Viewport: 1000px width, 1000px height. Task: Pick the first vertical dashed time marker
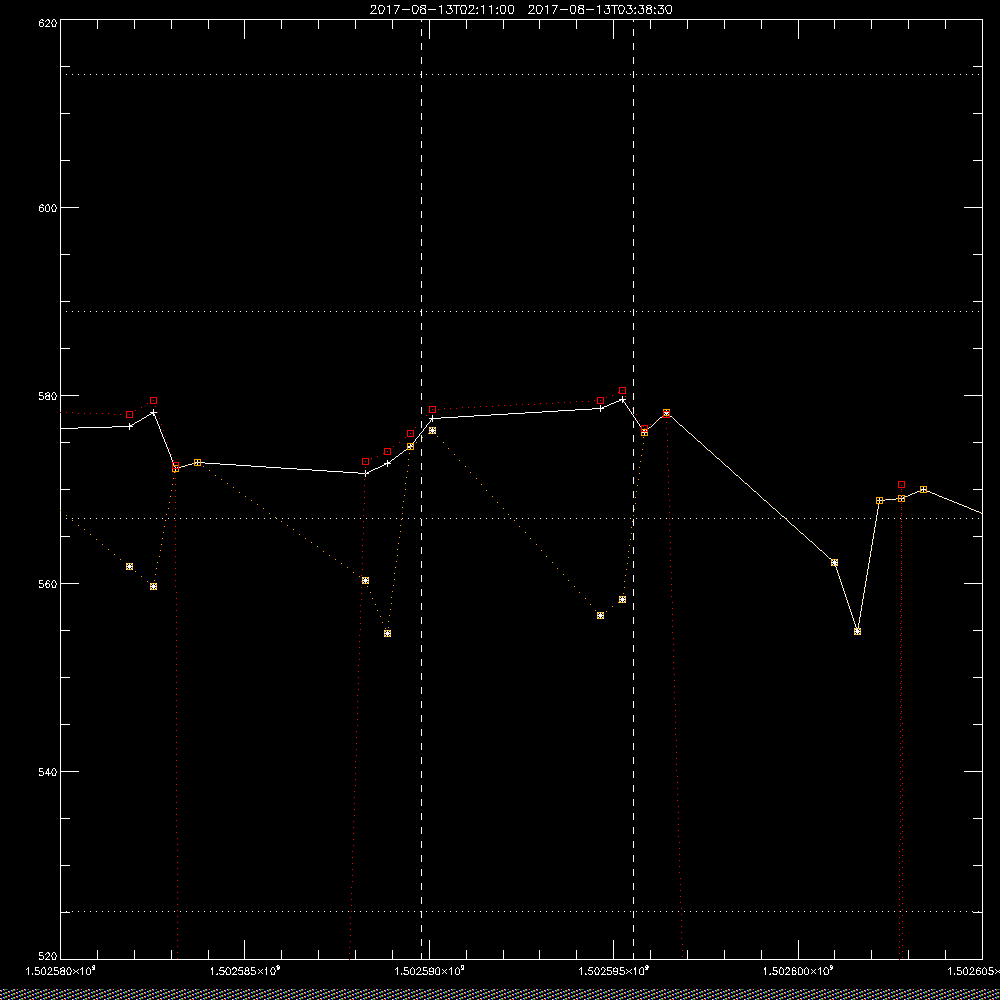click(x=422, y=488)
